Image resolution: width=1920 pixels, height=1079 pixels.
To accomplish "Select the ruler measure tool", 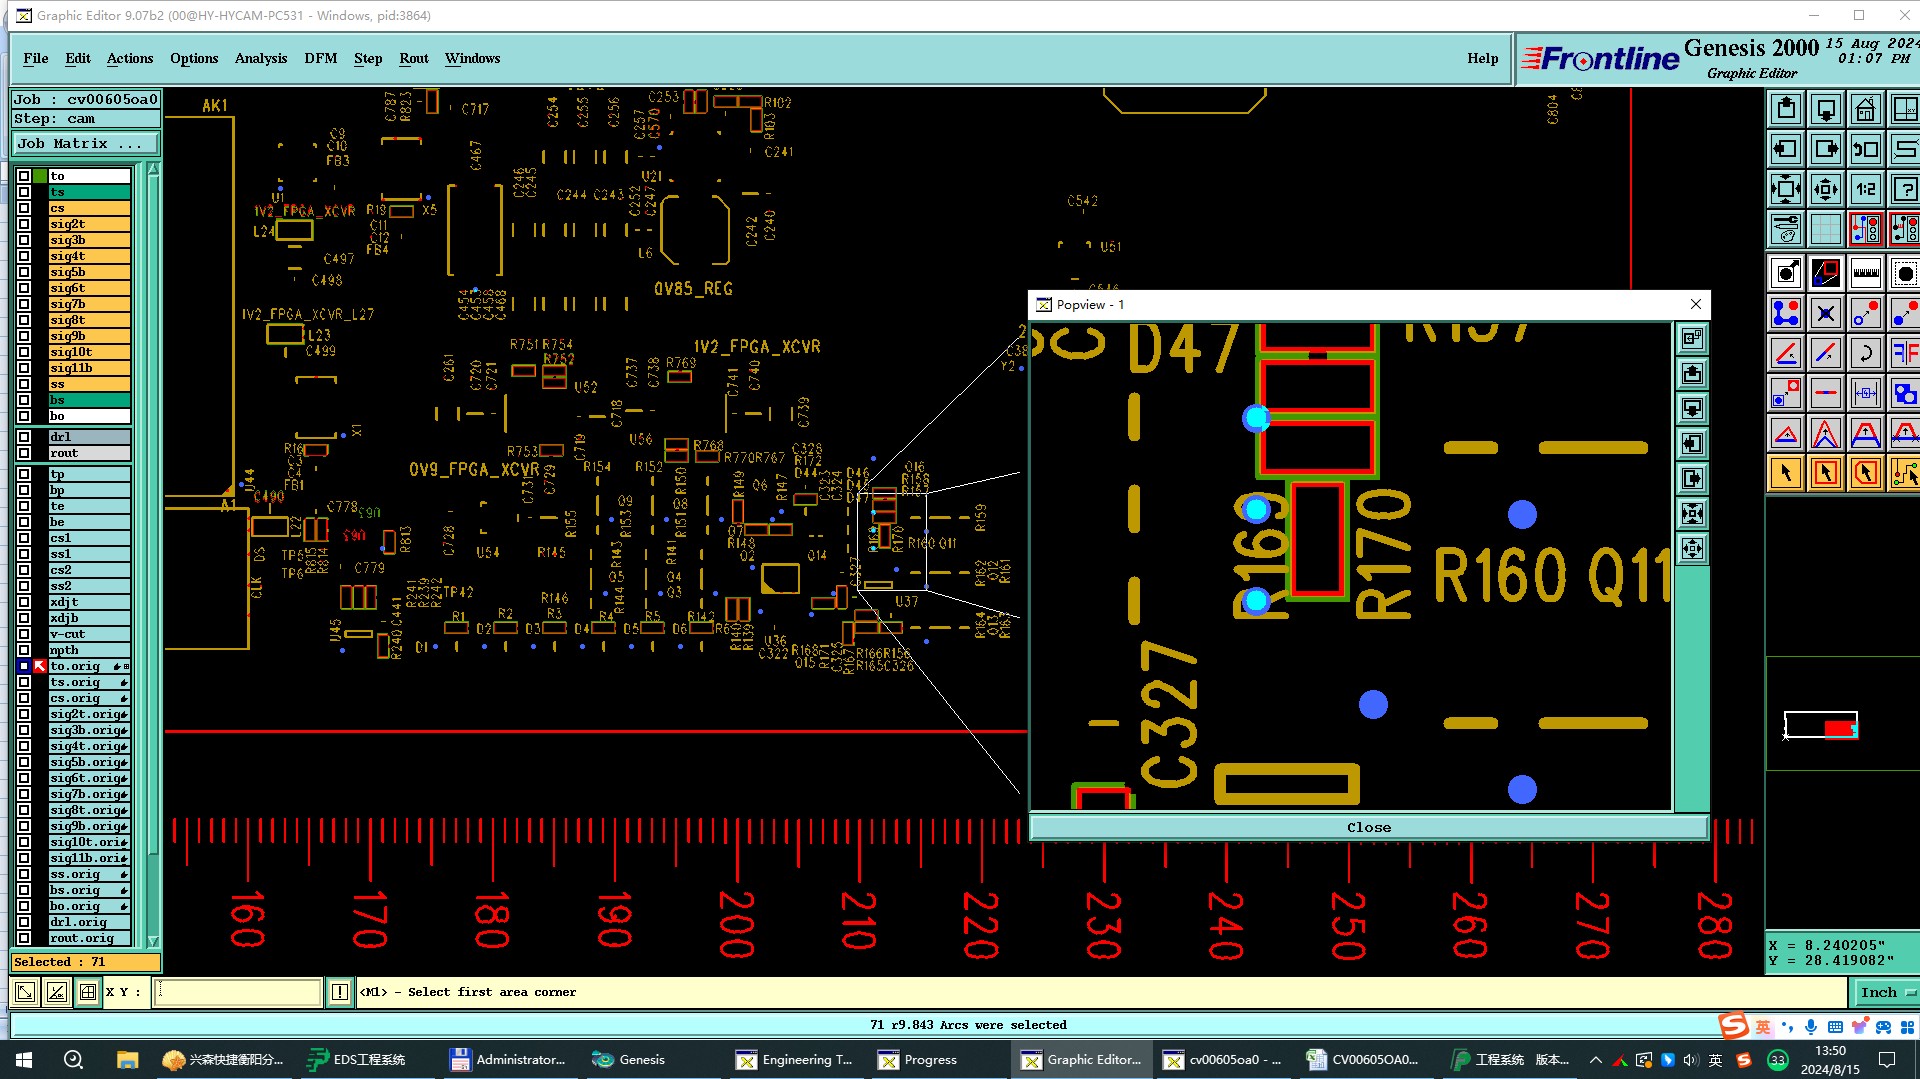I will [1866, 273].
